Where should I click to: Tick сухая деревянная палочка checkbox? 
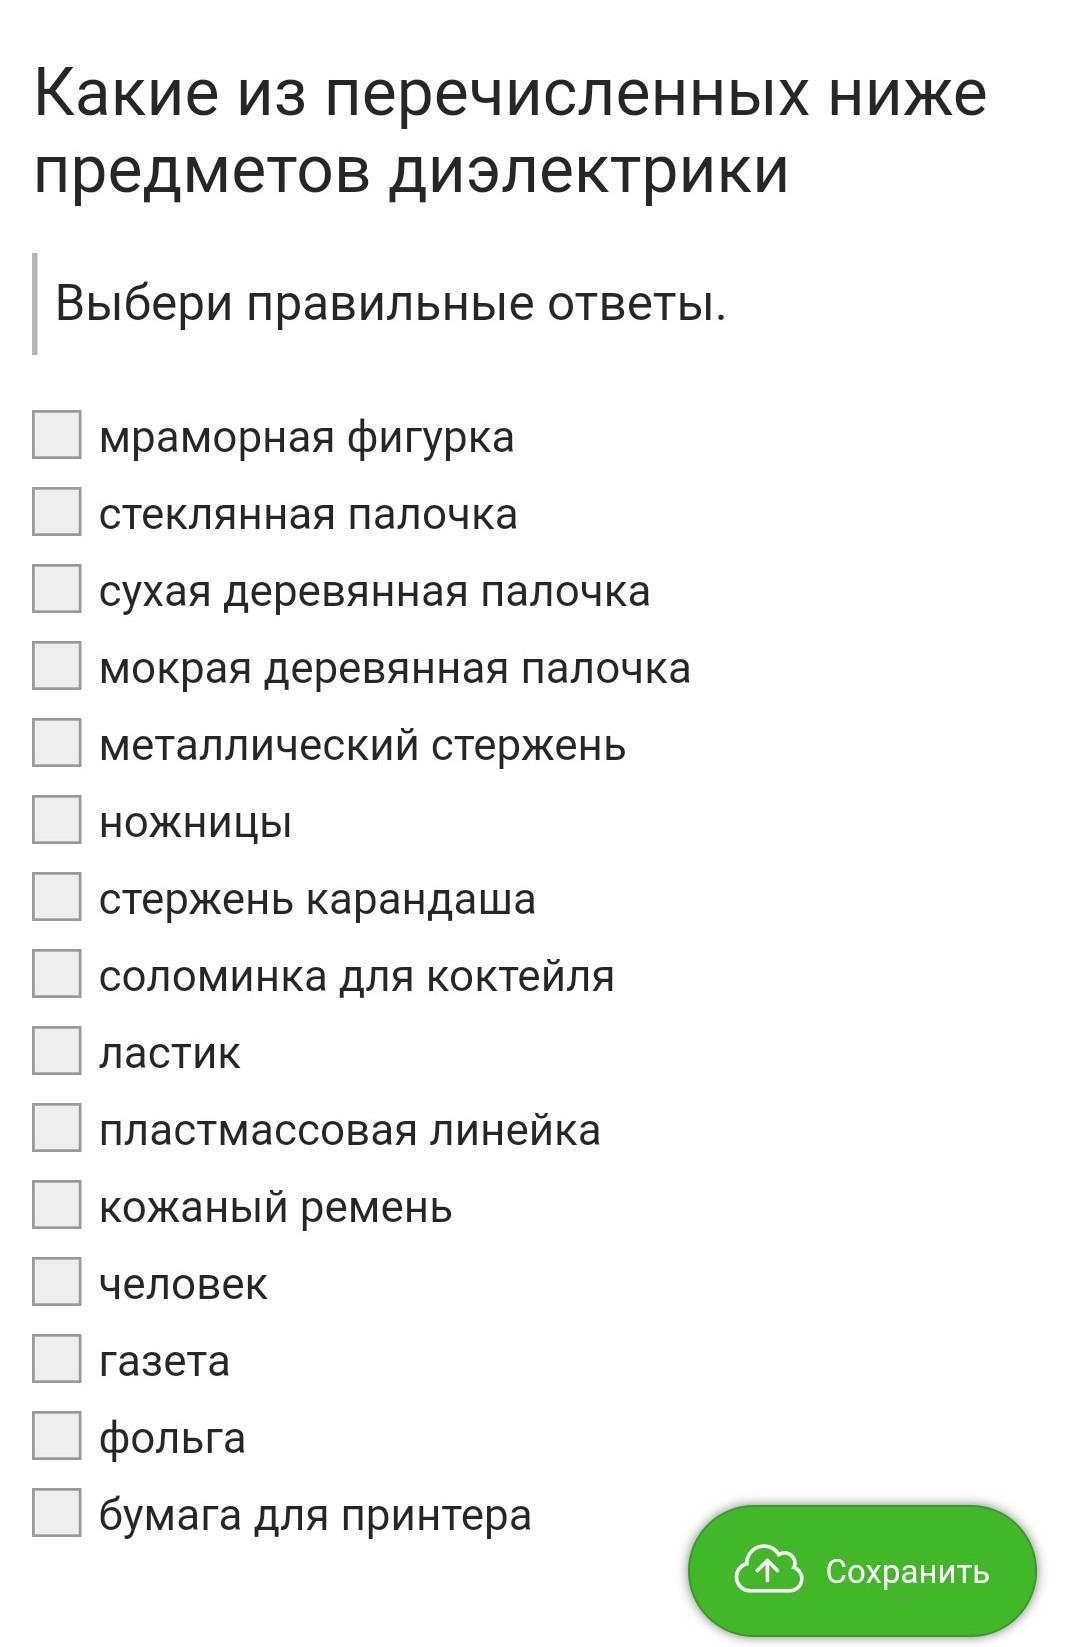(56, 588)
